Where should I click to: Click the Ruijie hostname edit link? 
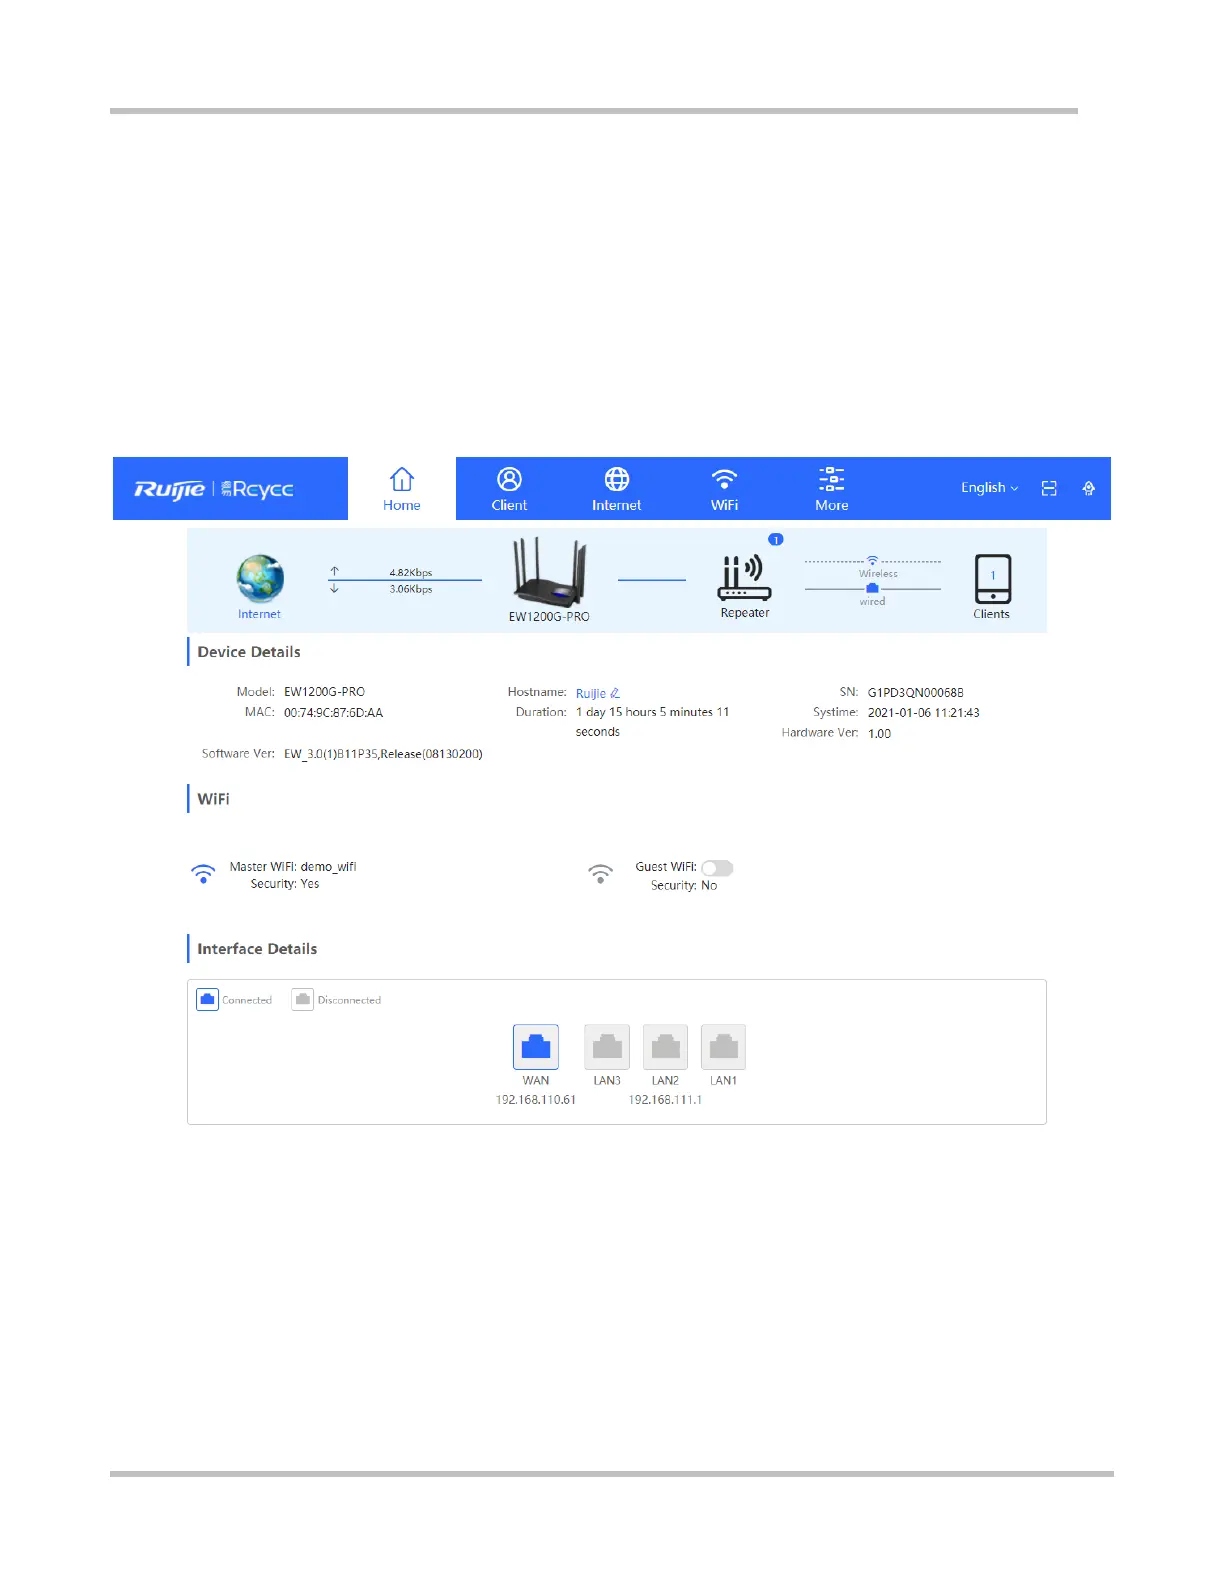(x=598, y=693)
